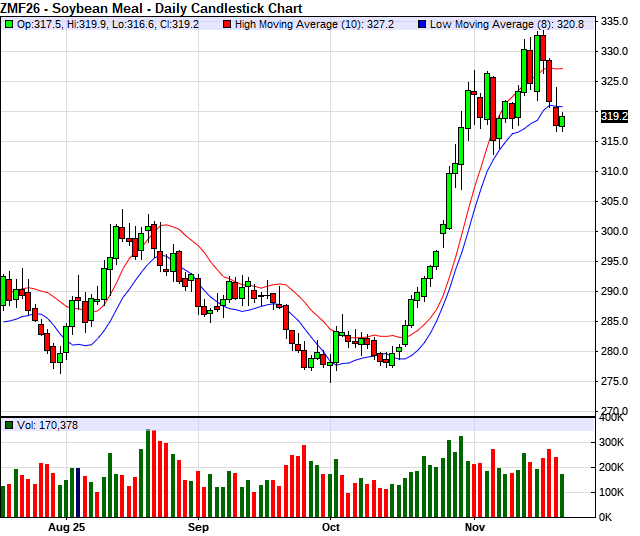The width and height of the screenshot is (640, 536).
Task: Click the last green candlestick on the chart
Action: [562, 121]
